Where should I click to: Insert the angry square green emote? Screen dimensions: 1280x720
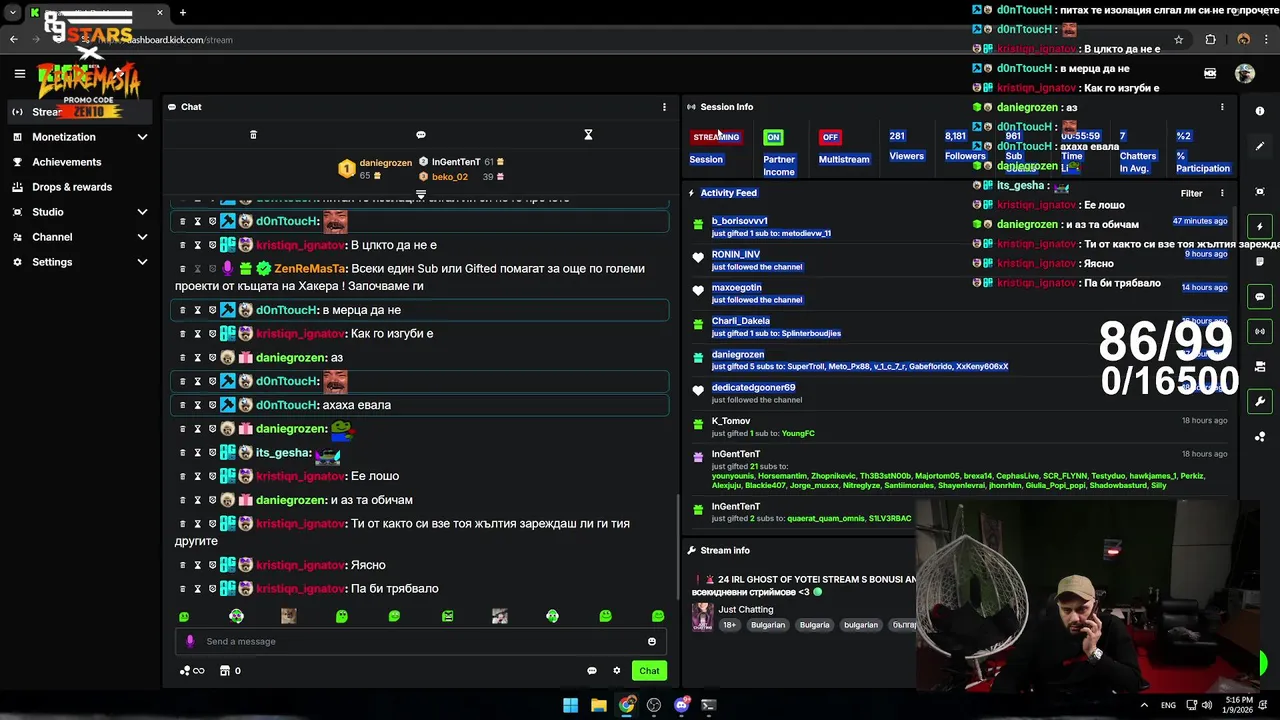click(447, 616)
